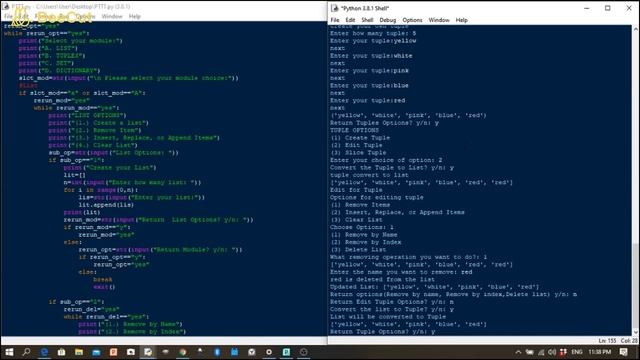Click shell line '(1) Create Tuple'

click(360, 138)
